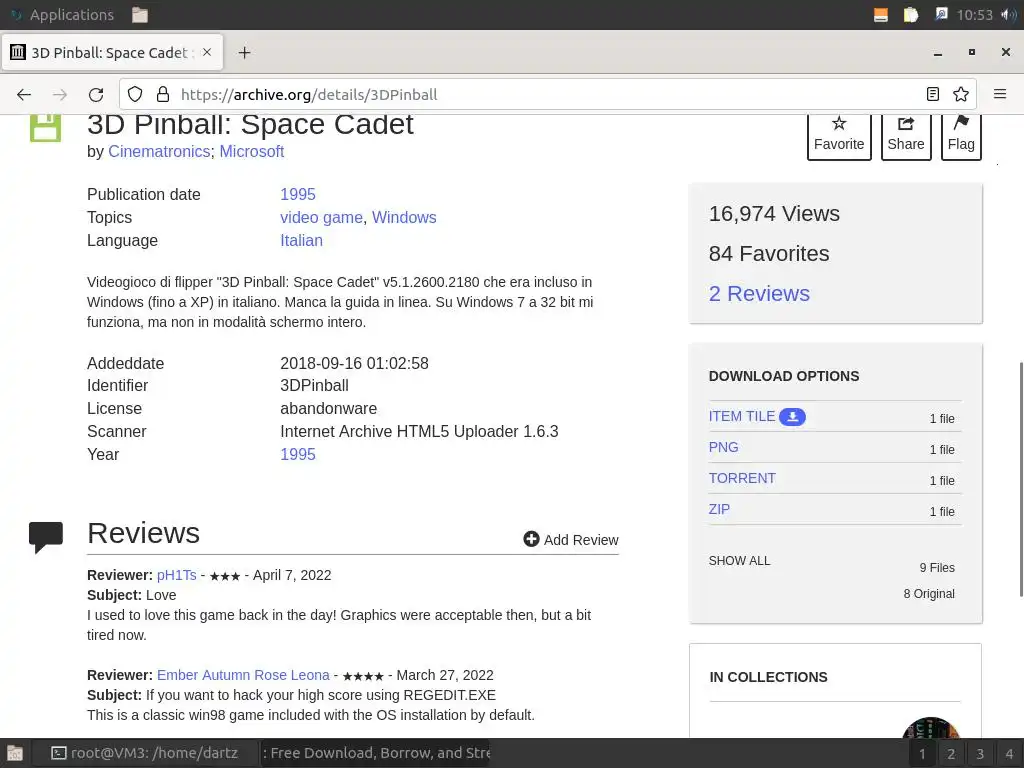Click the orange tray icon in top panel
This screenshot has width=1024, height=768.
coord(880,15)
